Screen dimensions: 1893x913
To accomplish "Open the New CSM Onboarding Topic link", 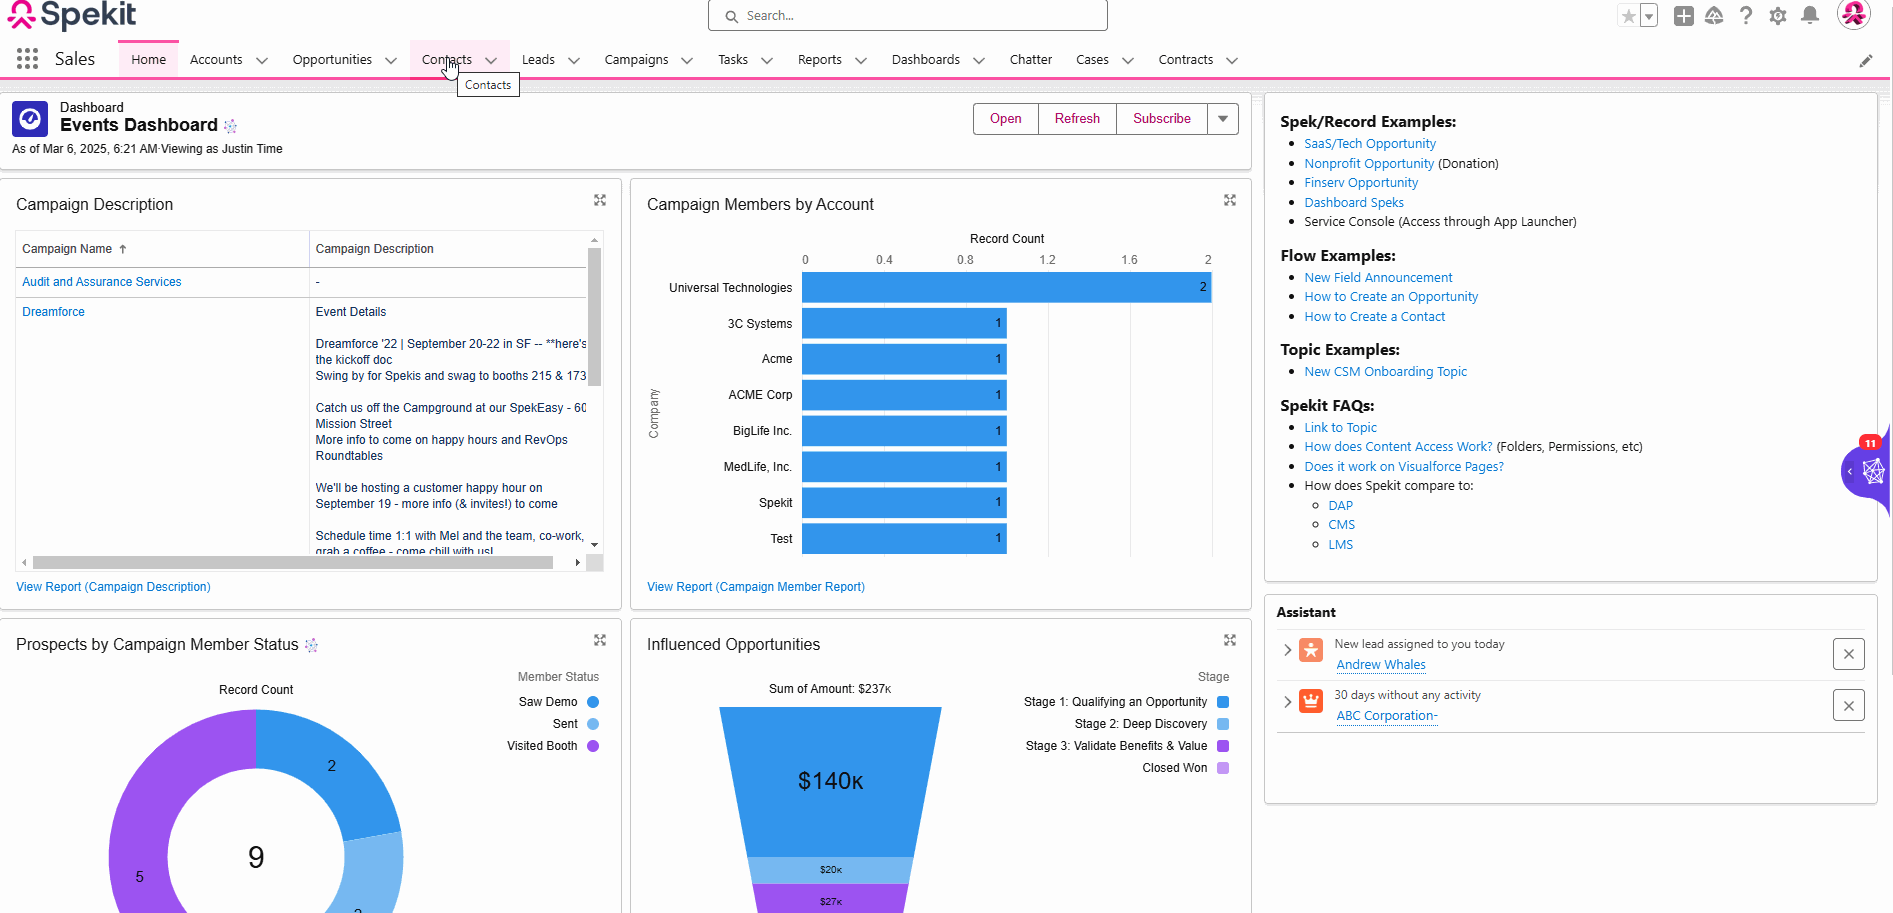I will pos(1385,372).
